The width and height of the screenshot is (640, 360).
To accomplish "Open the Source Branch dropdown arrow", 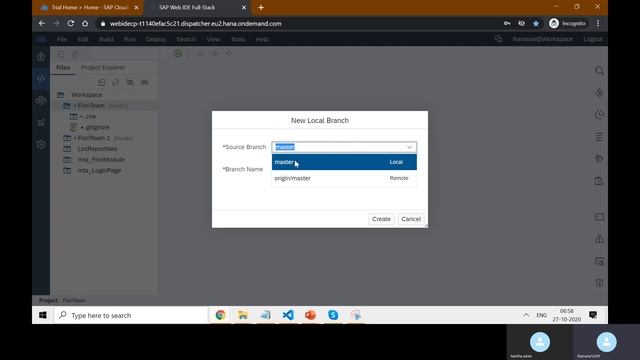I will (409, 147).
